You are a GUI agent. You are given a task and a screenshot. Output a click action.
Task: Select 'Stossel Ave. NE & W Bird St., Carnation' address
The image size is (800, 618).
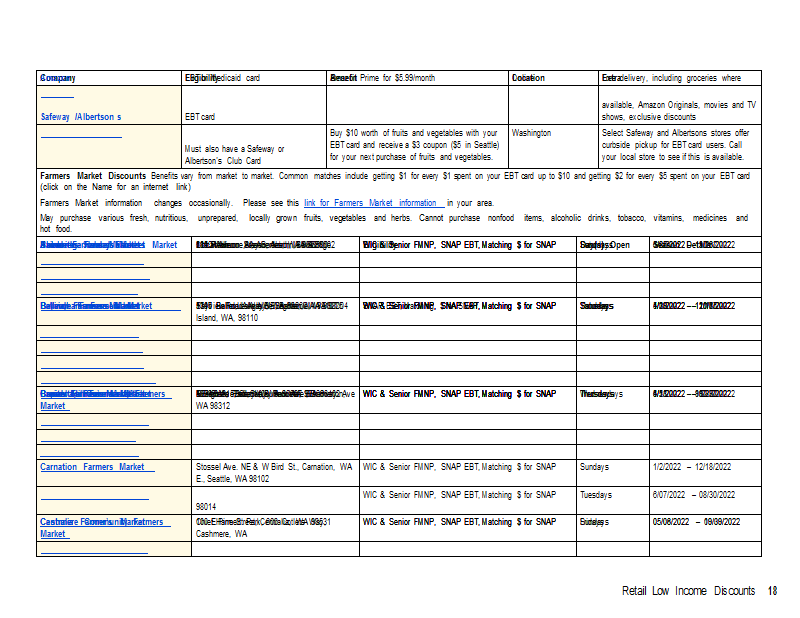tap(274, 467)
